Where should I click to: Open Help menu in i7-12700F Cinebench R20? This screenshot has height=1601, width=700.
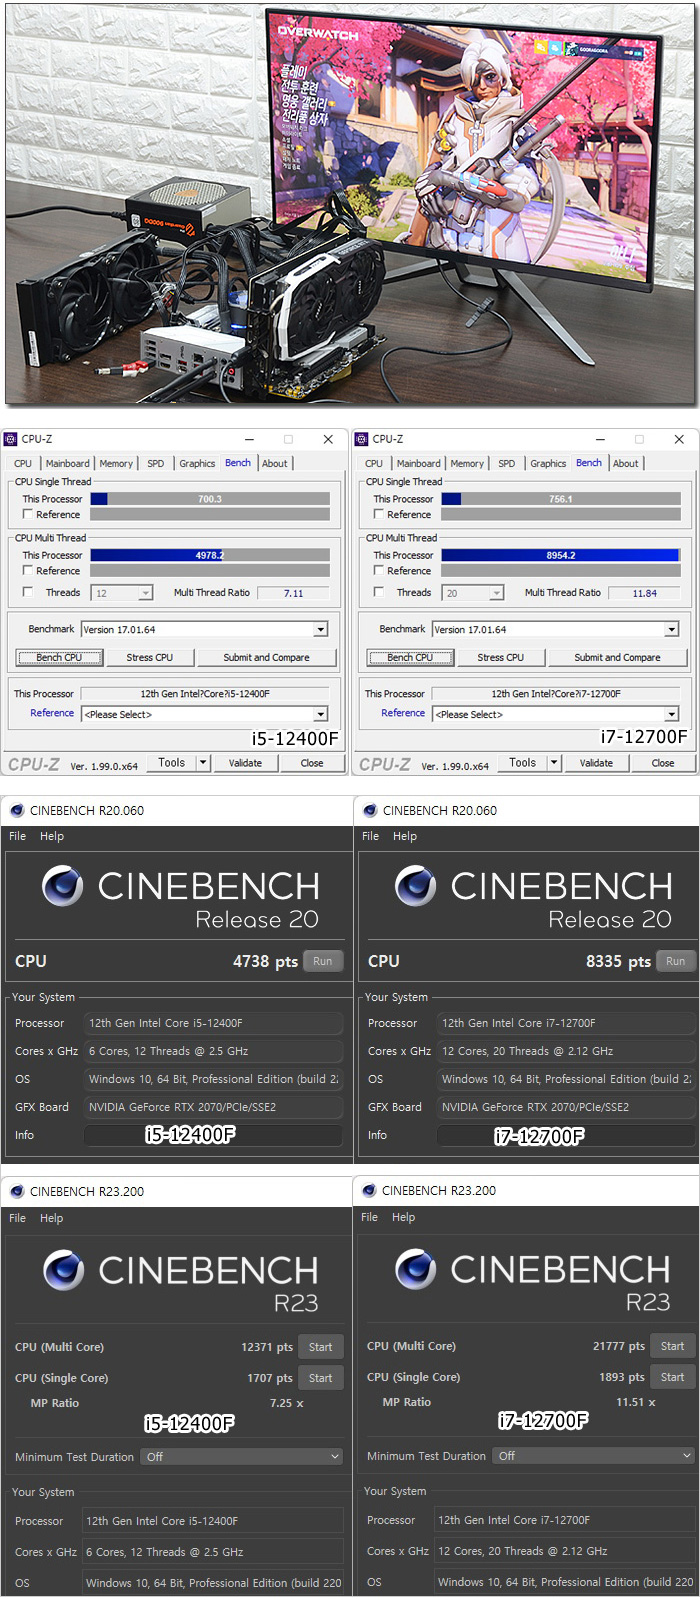tap(405, 836)
